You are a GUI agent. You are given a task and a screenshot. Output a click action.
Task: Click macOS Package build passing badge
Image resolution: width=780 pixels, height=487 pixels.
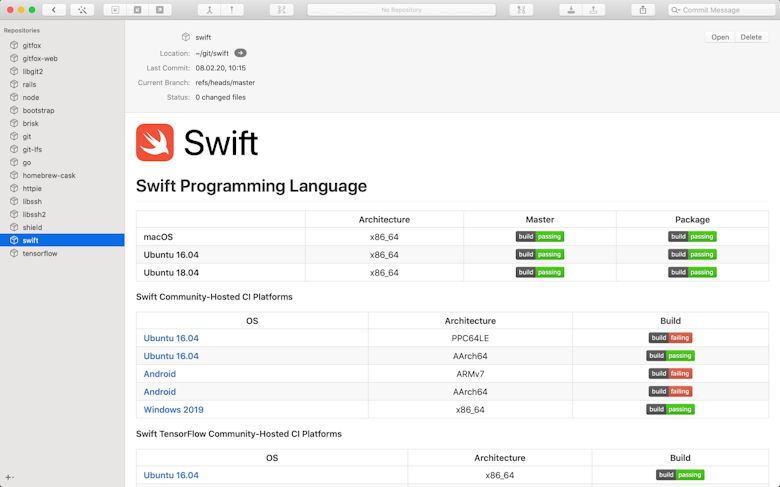pyautogui.click(x=692, y=236)
